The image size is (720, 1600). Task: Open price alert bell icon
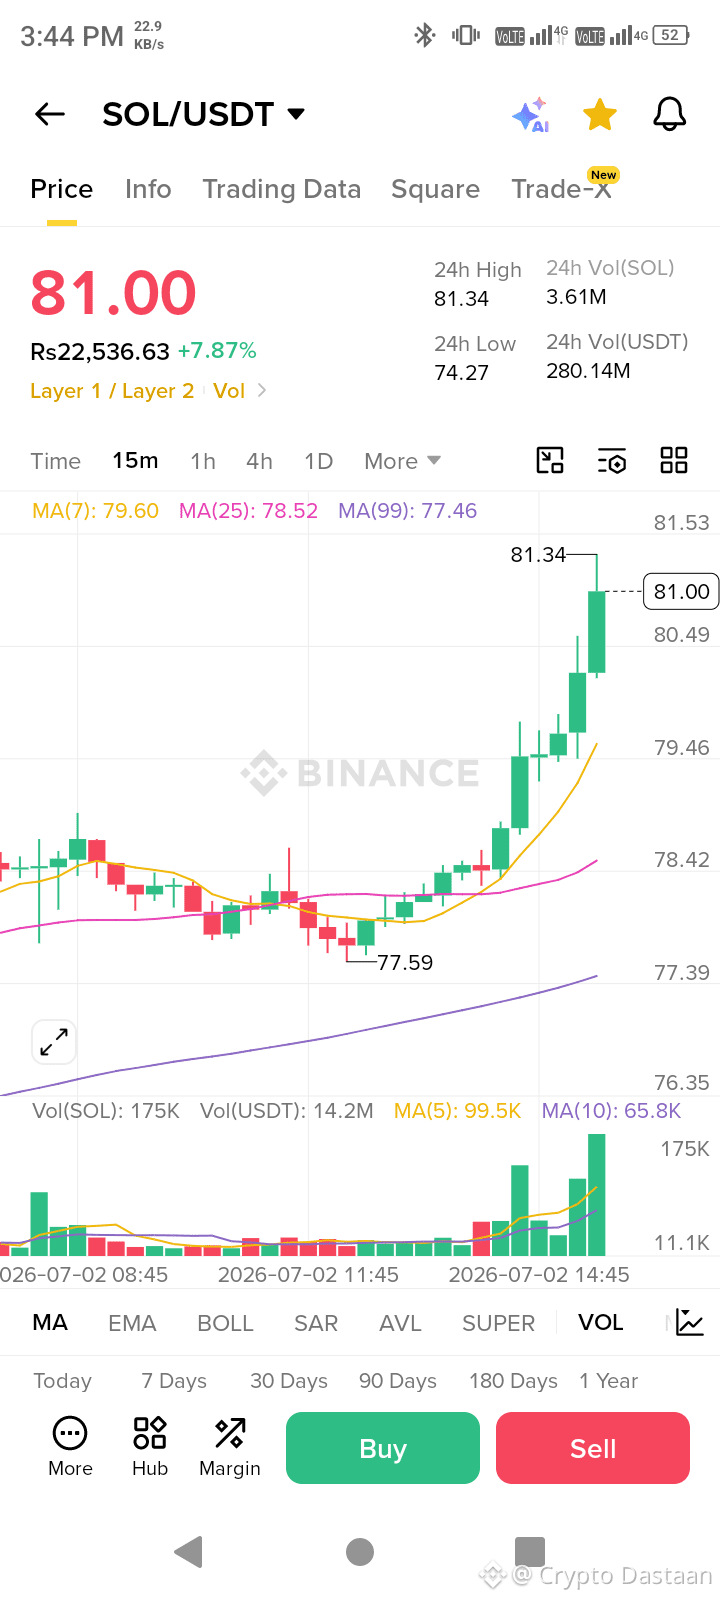point(670,114)
